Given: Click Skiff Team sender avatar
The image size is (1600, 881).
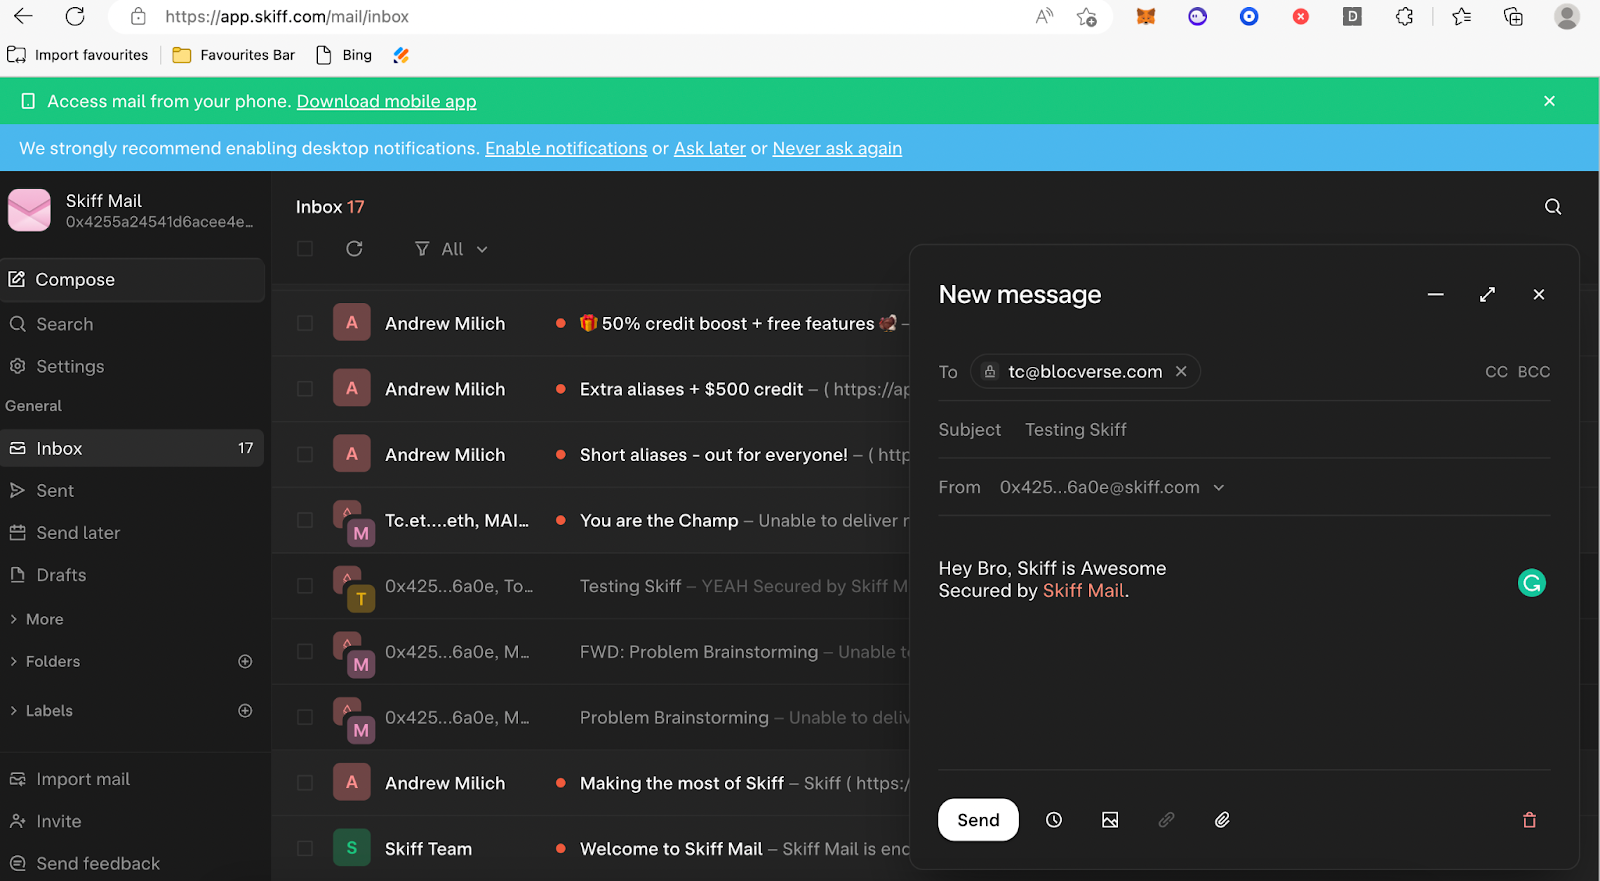Looking at the screenshot, I should click(x=352, y=848).
